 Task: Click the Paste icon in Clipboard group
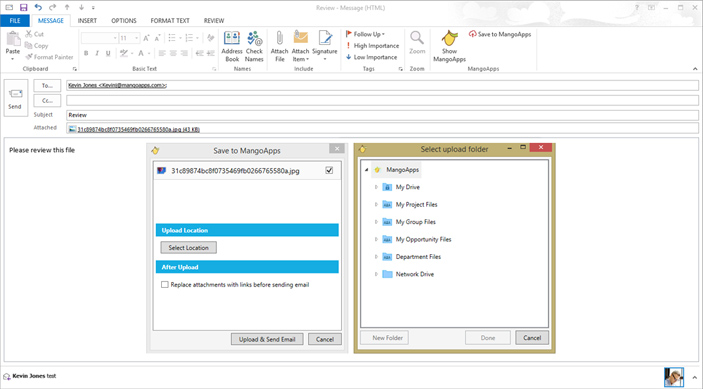pos(13,40)
